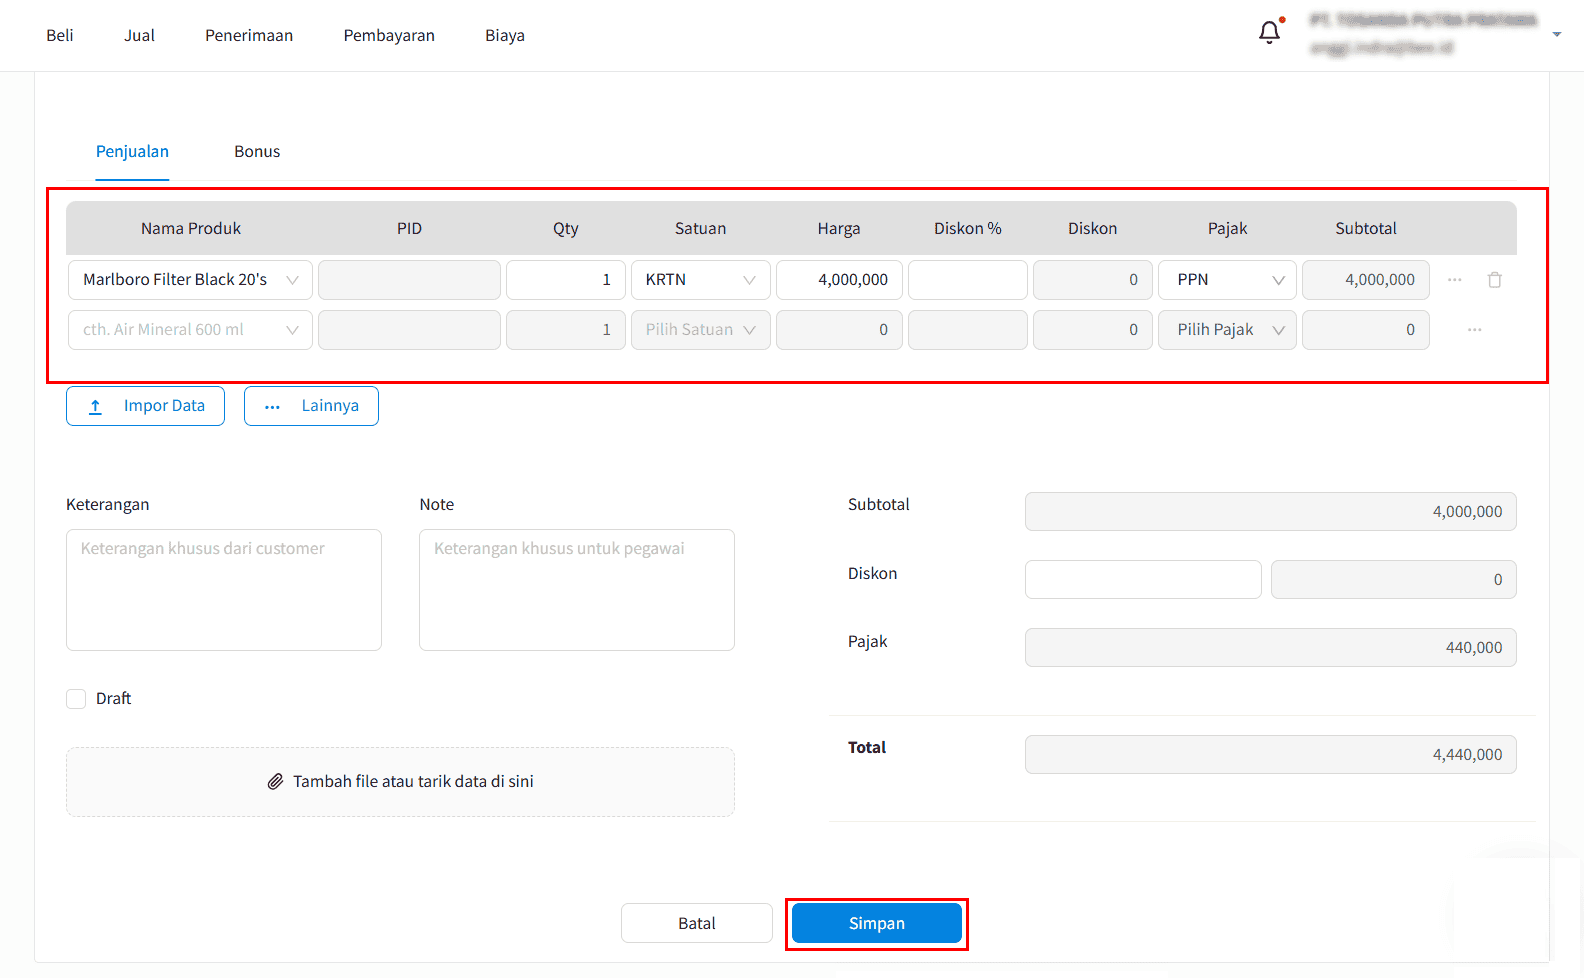The image size is (1584, 978).
Task: Open the Marlboro Filter Black product dropdown
Action: pos(190,280)
